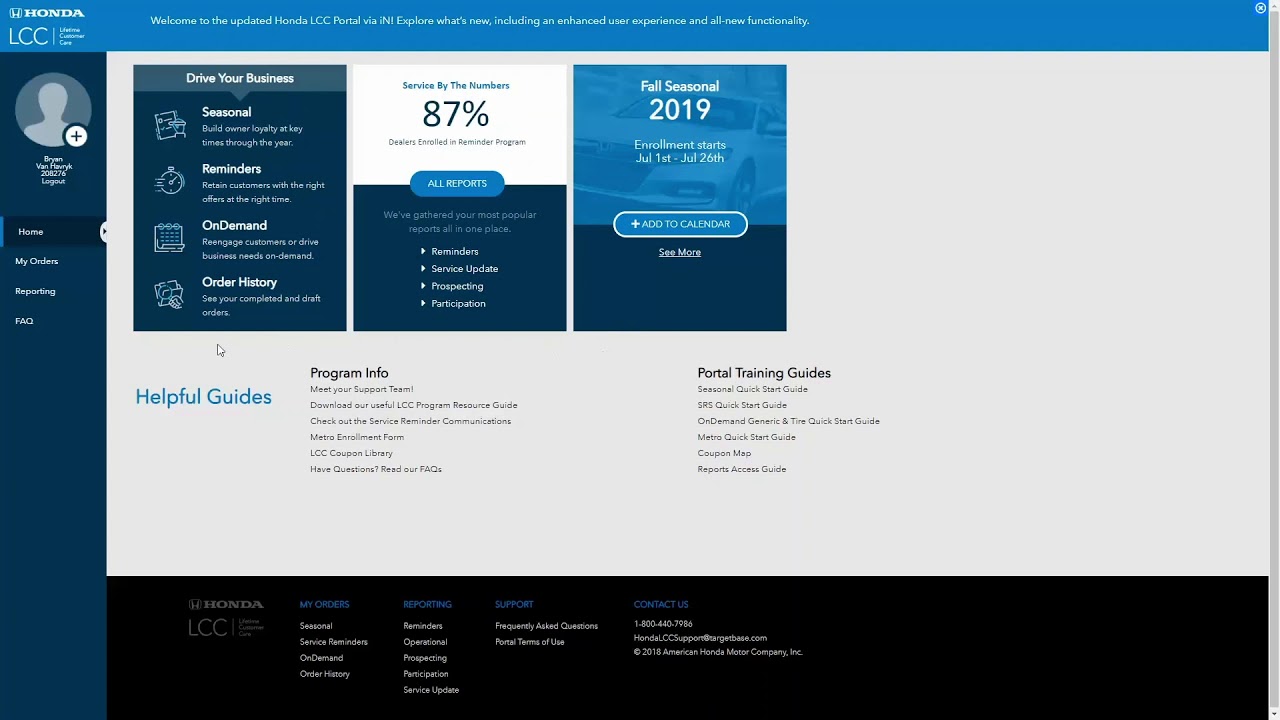This screenshot has width=1280, height=720.
Task: Click the HondaLCCSupport email address in footer
Action: pos(700,638)
